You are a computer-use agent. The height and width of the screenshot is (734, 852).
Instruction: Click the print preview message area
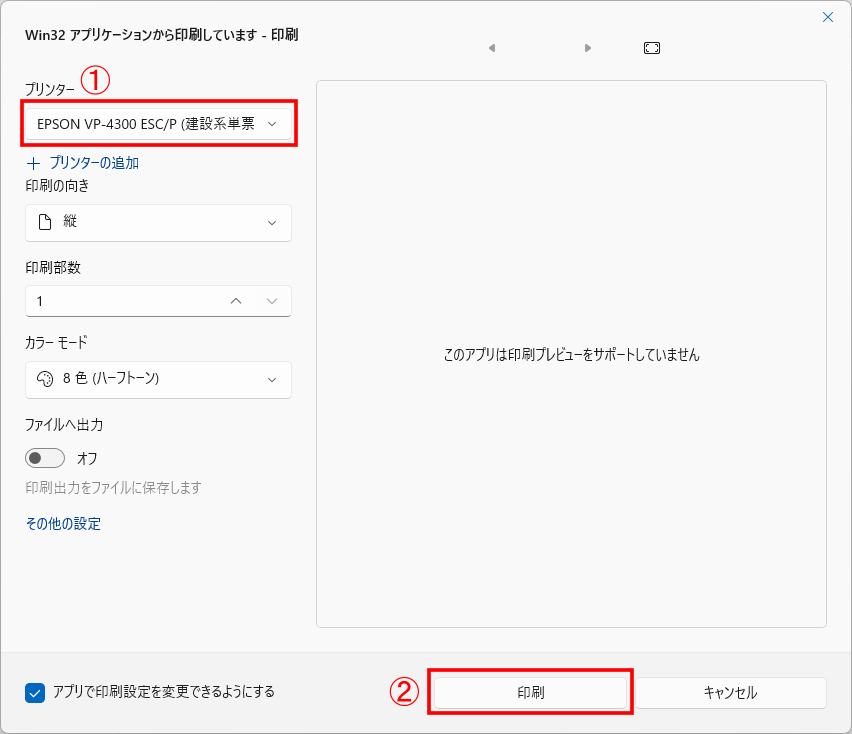click(x=571, y=355)
